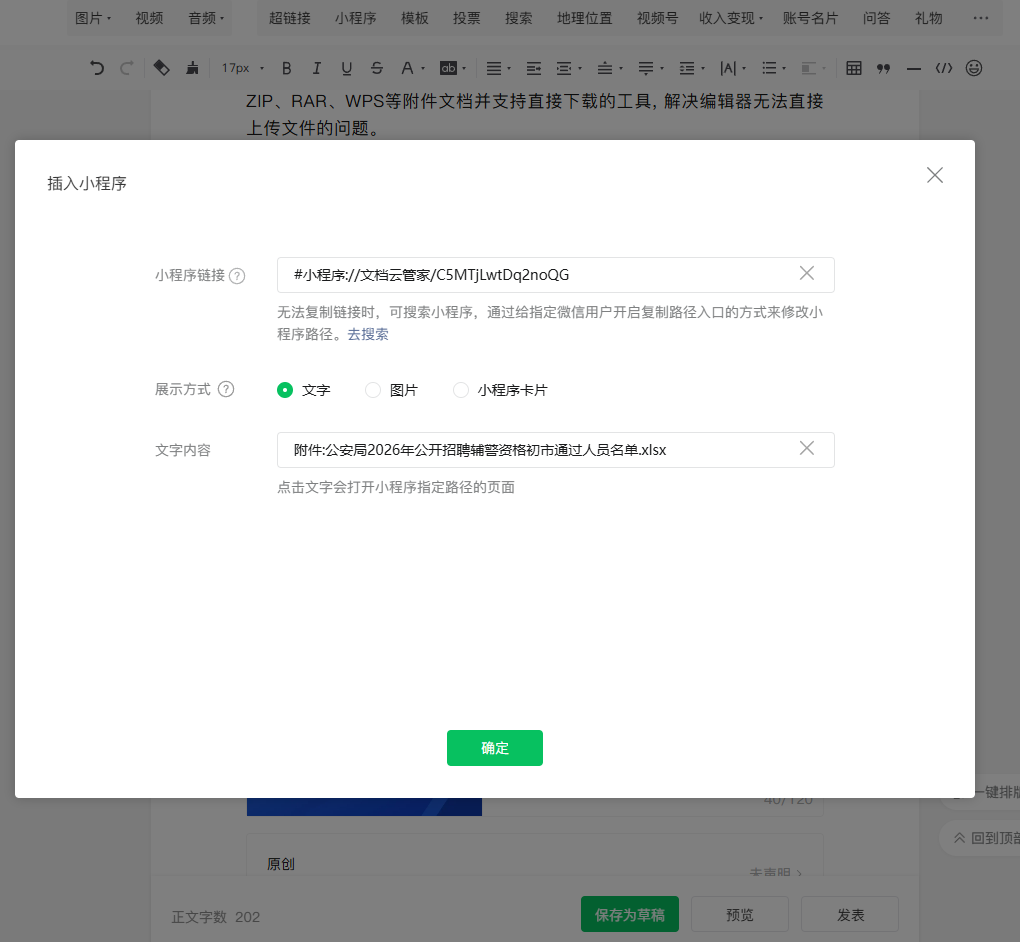Image resolution: width=1020 pixels, height=942 pixels.
Task: Open the 投票 menu item
Action: [466, 18]
